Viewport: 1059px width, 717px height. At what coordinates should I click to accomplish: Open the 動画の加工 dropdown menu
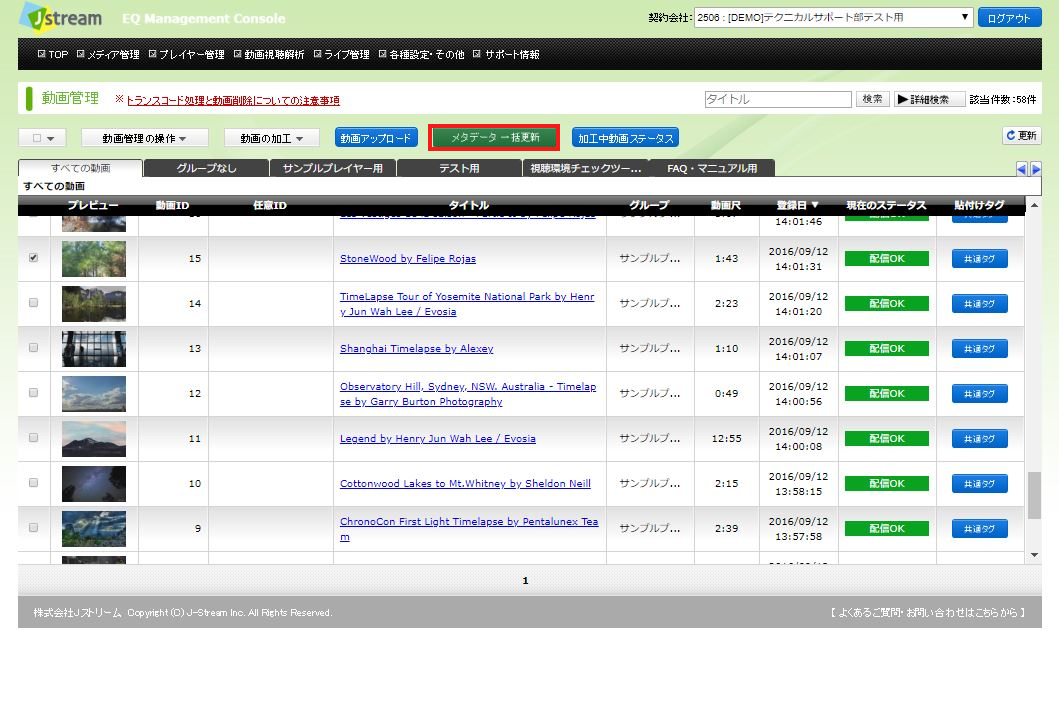(270, 138)
